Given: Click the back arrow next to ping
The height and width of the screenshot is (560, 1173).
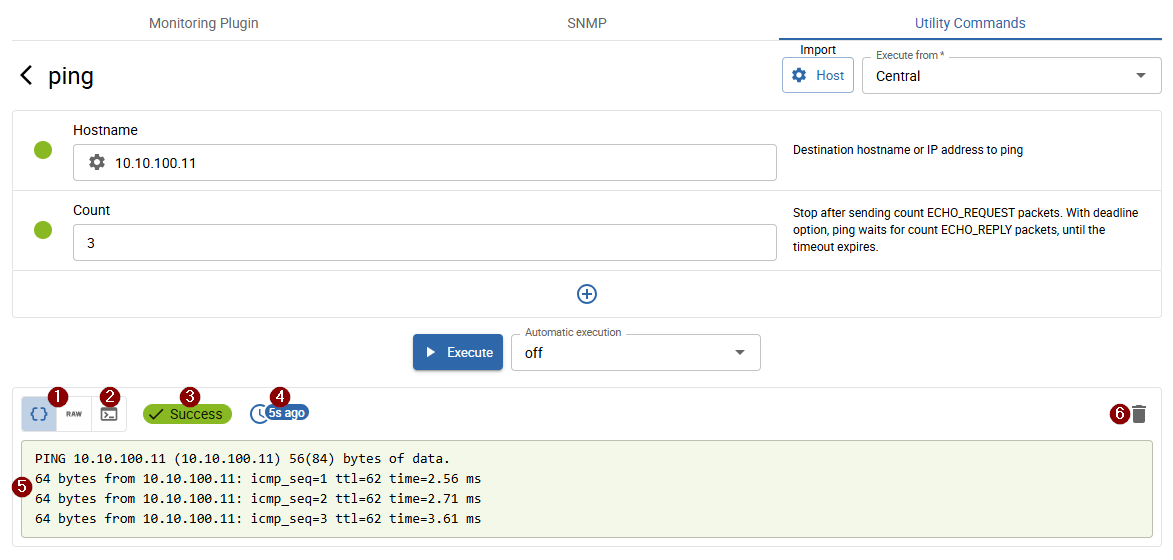Looking at the screenshot, I should (x=27, y=76).
